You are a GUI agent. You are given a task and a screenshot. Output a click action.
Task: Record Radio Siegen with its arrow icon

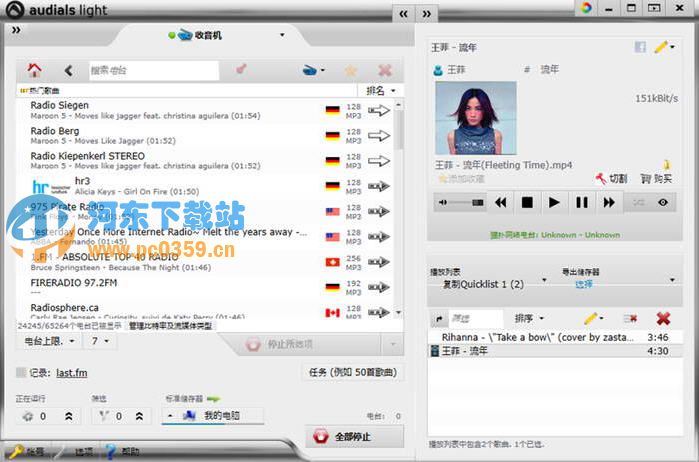point(378,110)
